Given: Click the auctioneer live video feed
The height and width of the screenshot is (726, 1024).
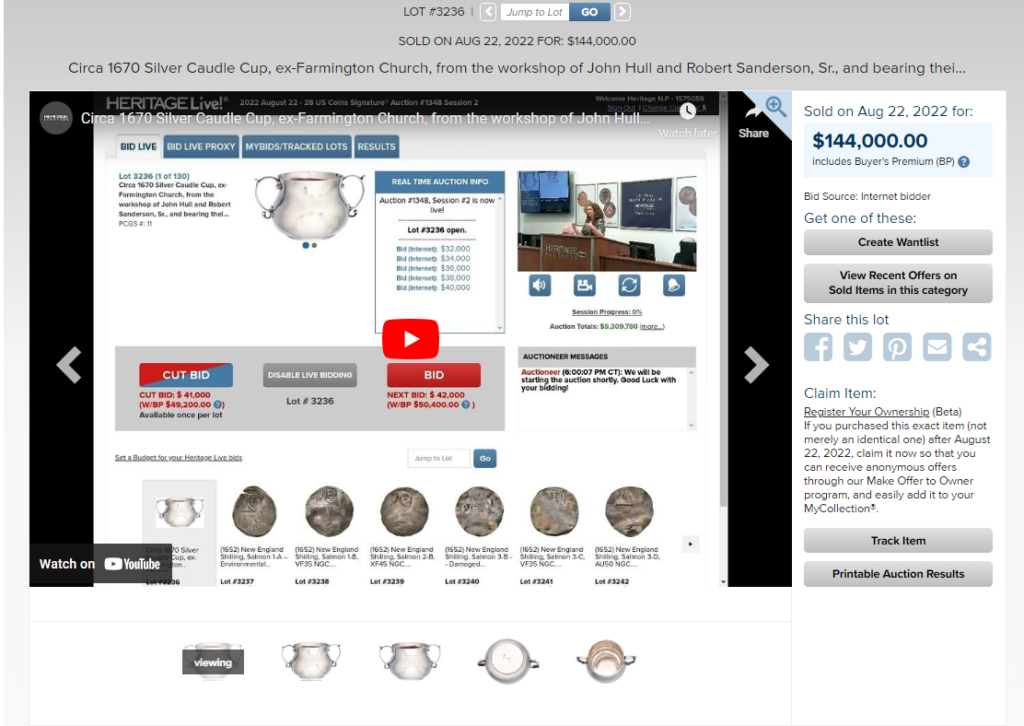Looking at the screenshot, I should tap(607, 221).
